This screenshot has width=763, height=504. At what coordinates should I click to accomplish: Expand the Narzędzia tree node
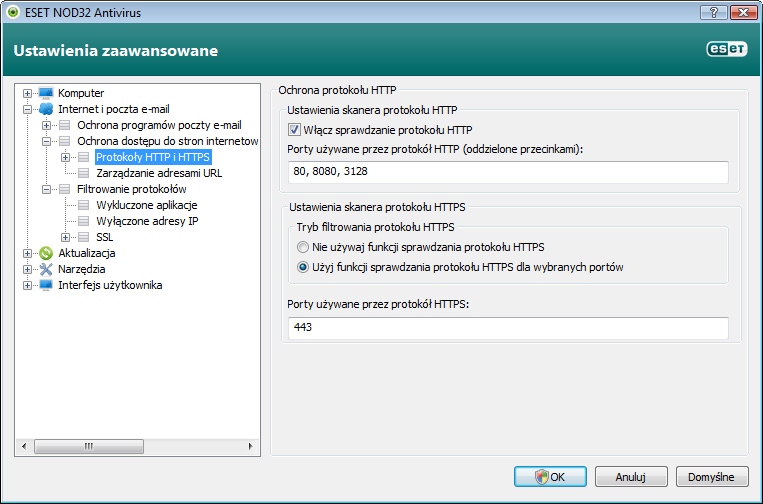point(27,269)
